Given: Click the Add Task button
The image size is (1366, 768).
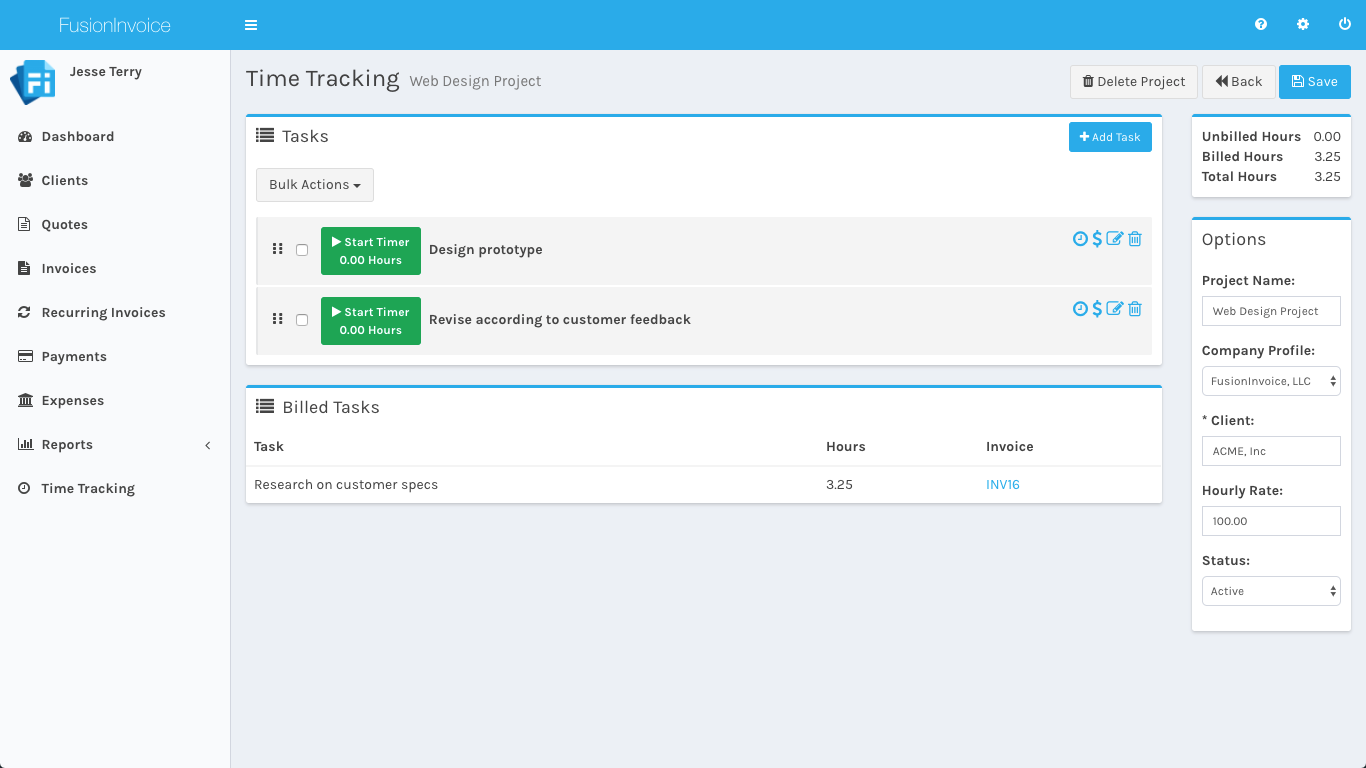Looking at the screenshot, I should point(1110,137).
